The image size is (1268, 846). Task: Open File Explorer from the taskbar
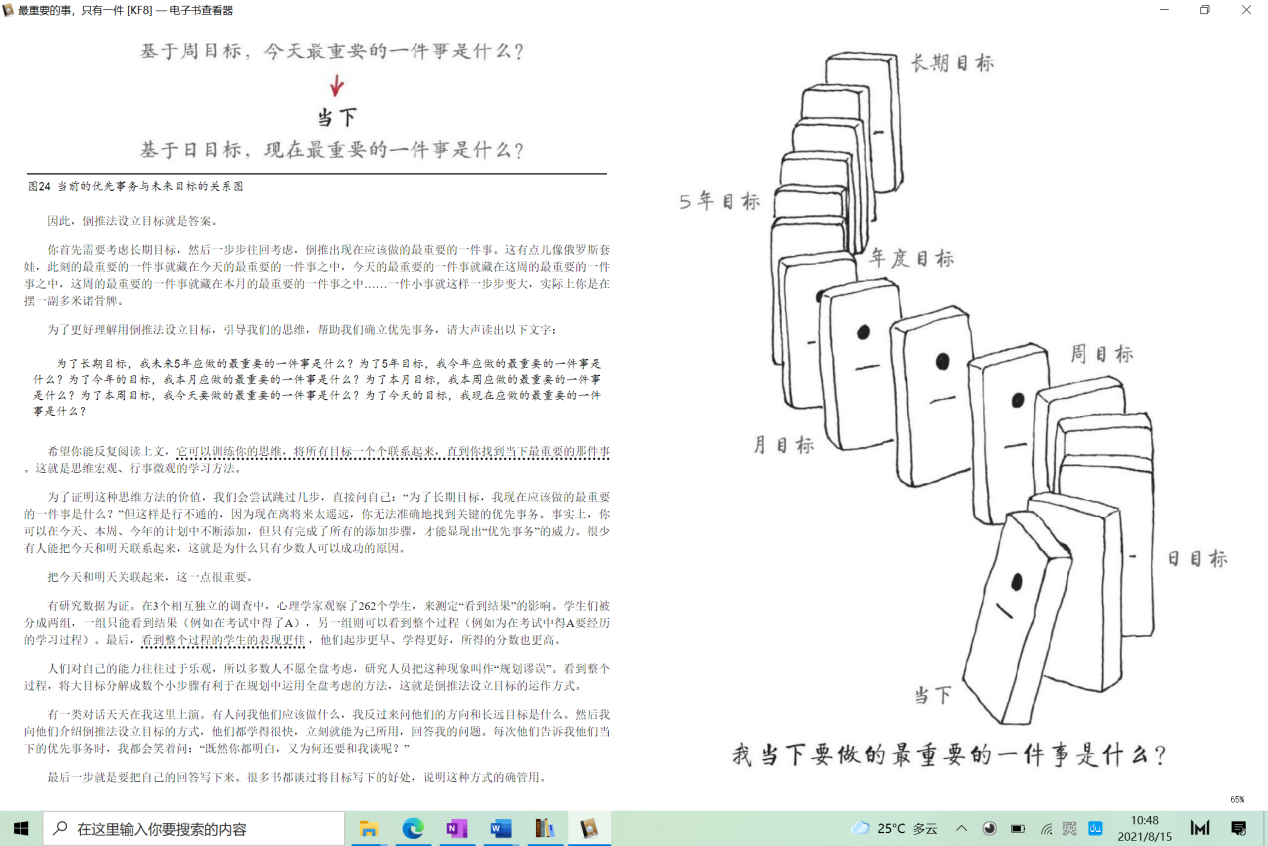[369, 828]
